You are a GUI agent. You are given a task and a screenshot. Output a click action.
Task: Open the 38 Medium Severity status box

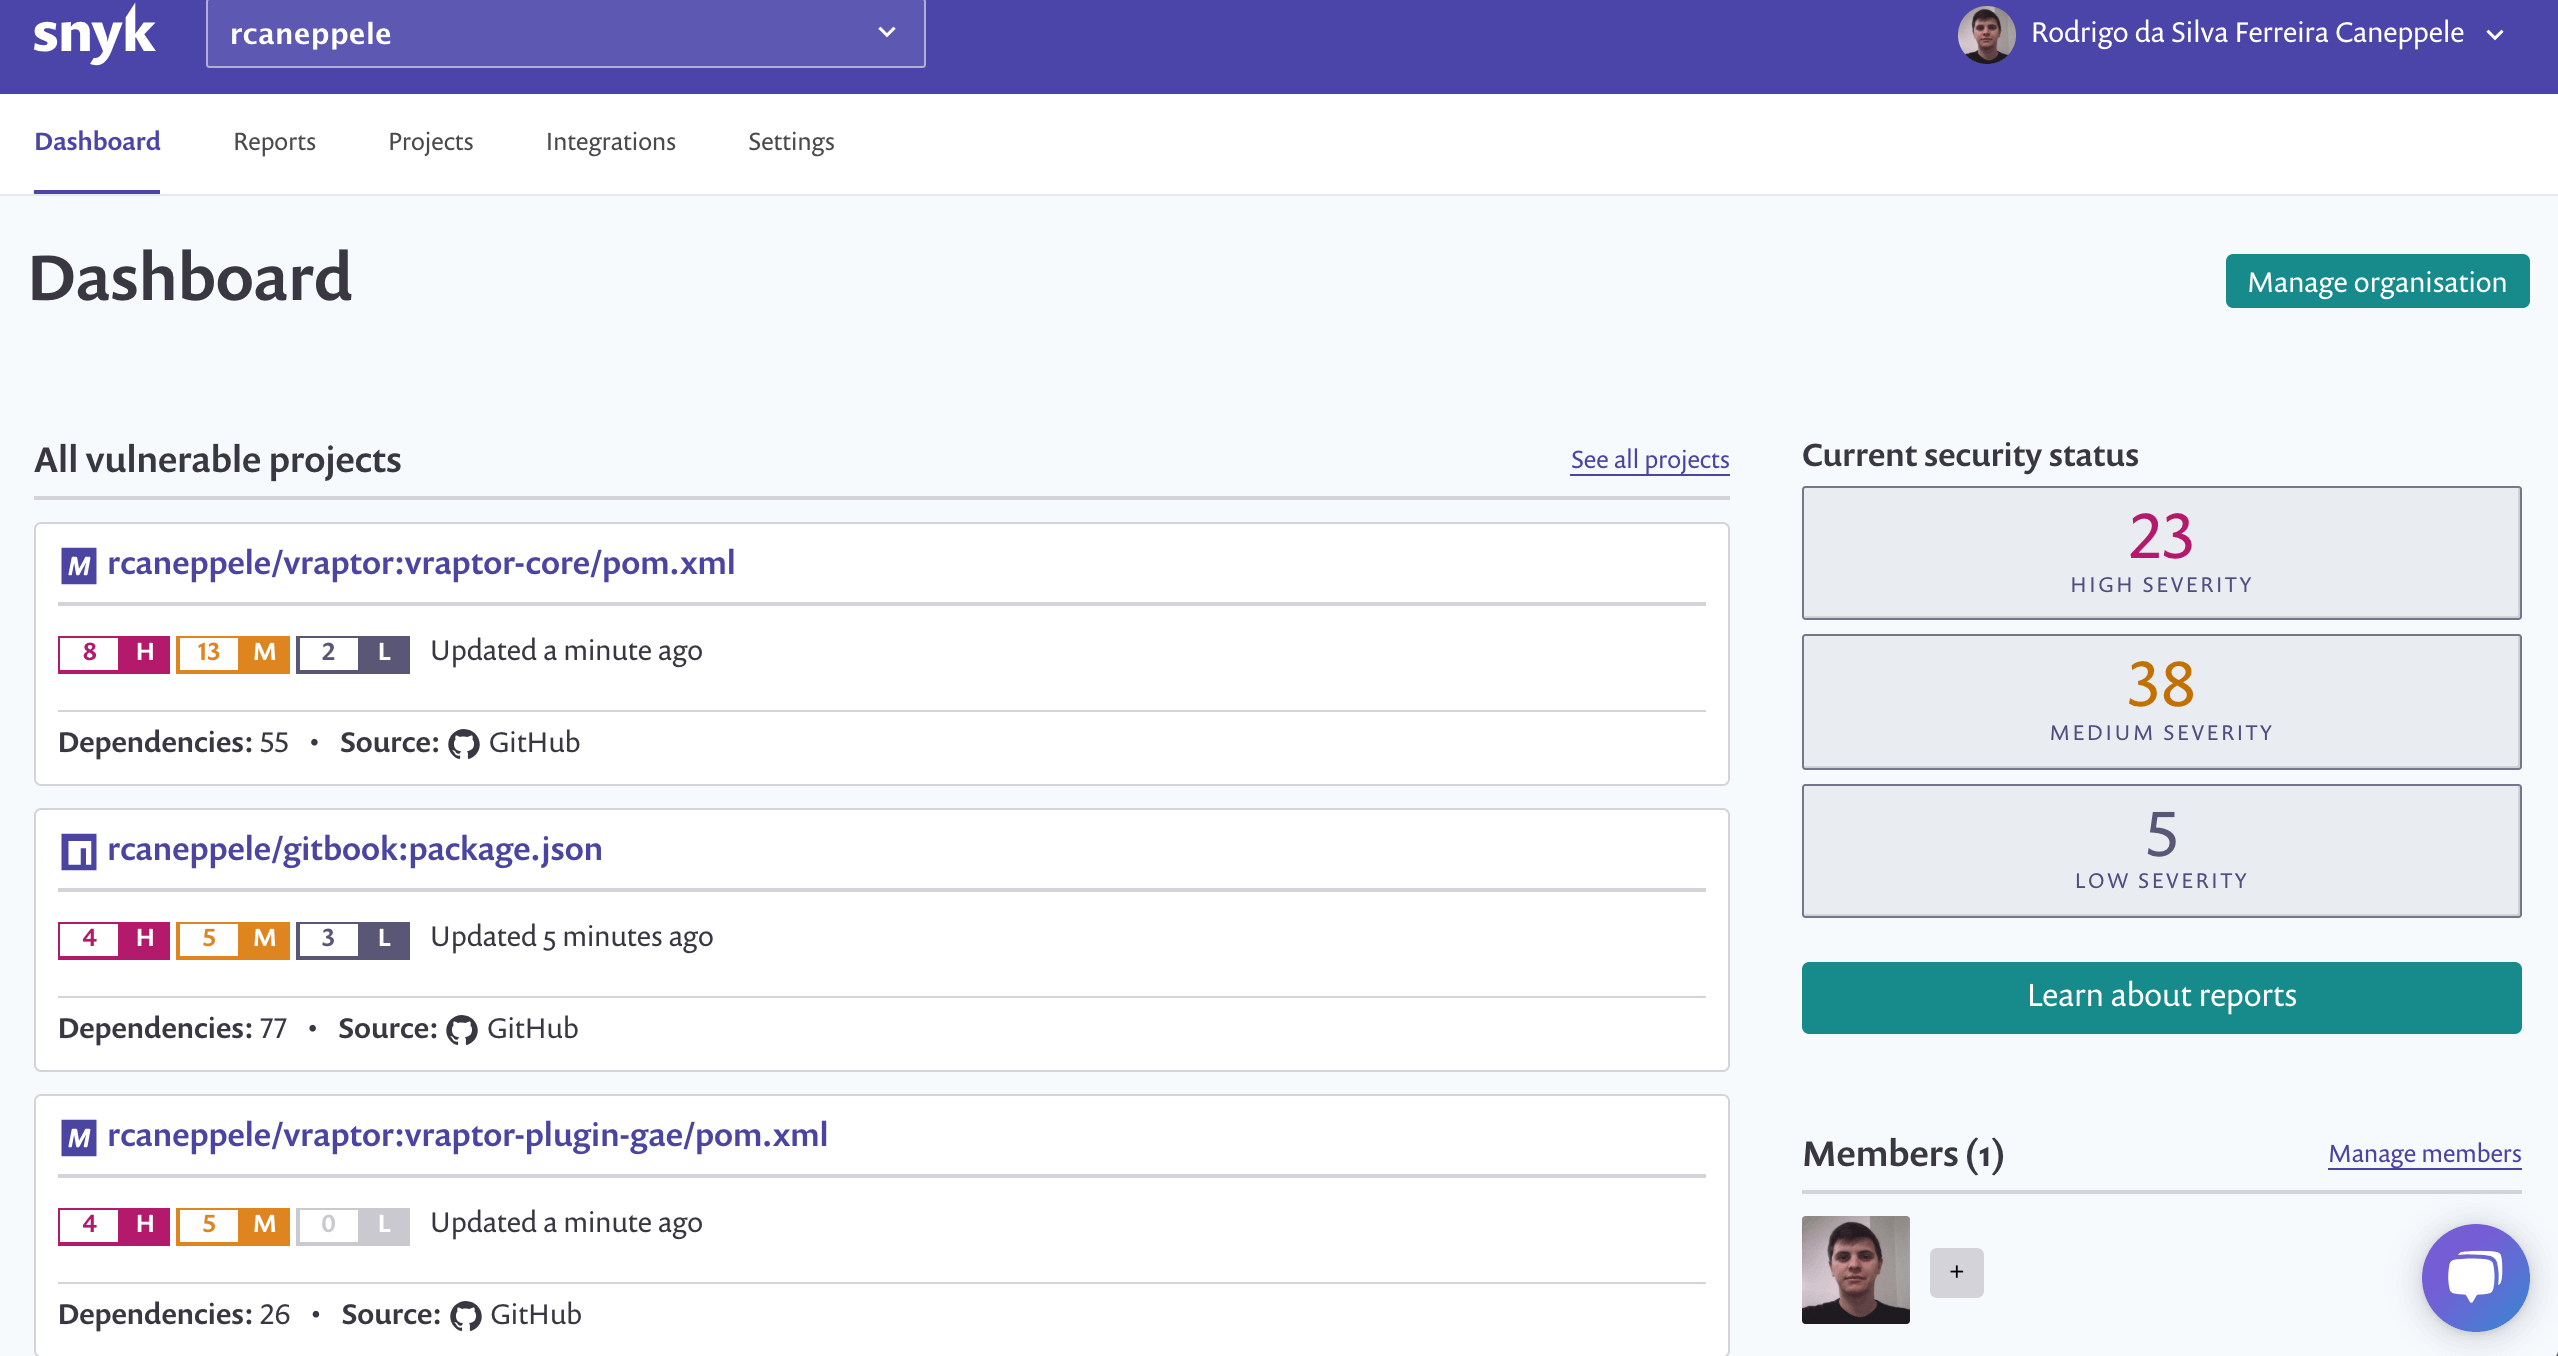click(x=2161, y=702)
